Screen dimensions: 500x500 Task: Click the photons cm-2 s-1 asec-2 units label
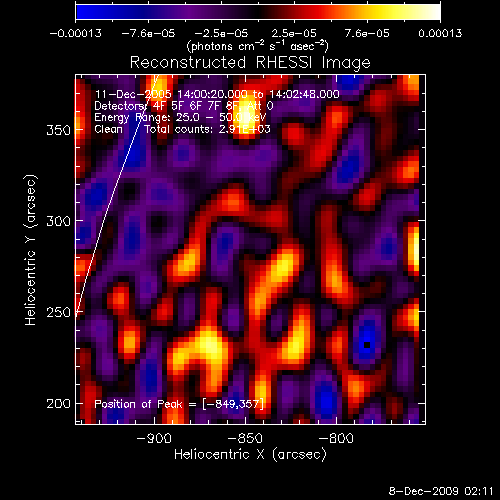point(258,46)
